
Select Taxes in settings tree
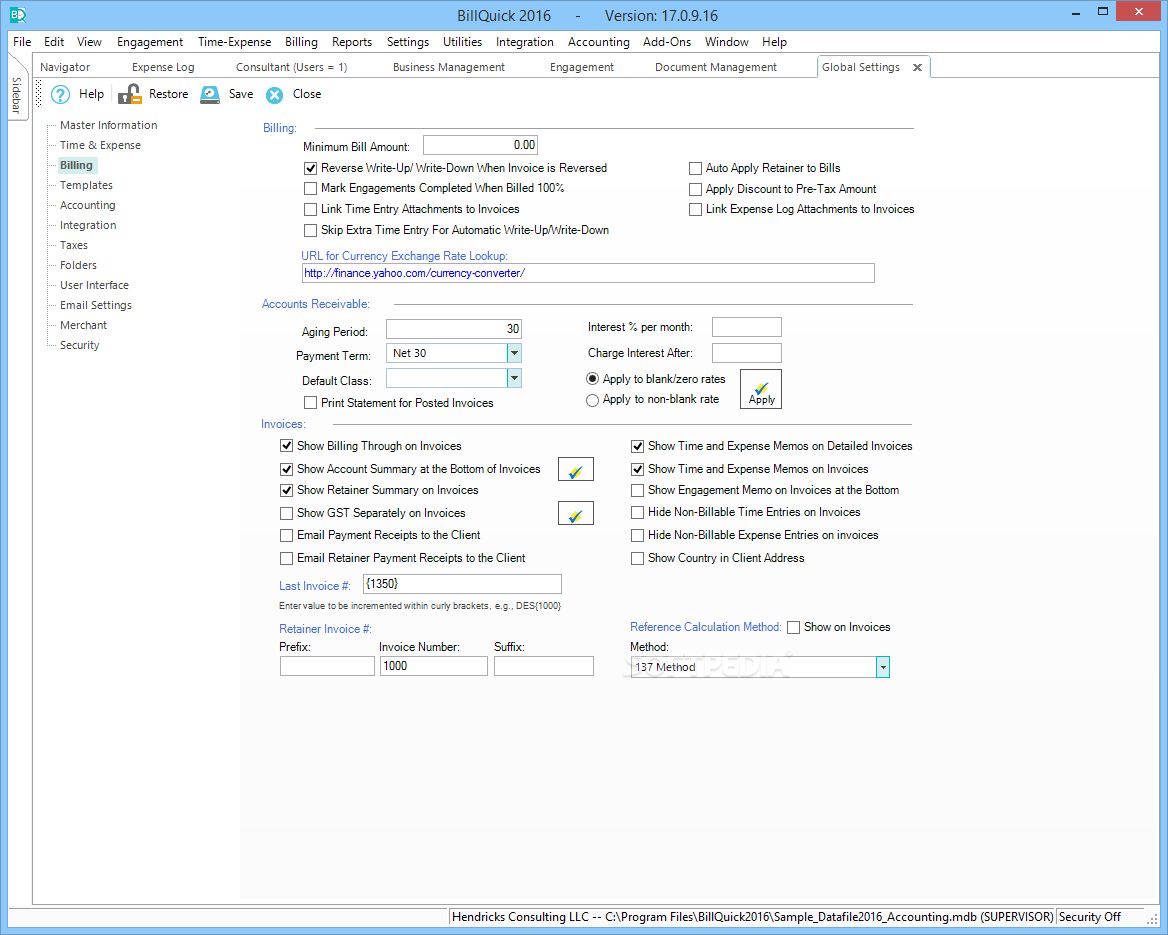pos(74,245)
